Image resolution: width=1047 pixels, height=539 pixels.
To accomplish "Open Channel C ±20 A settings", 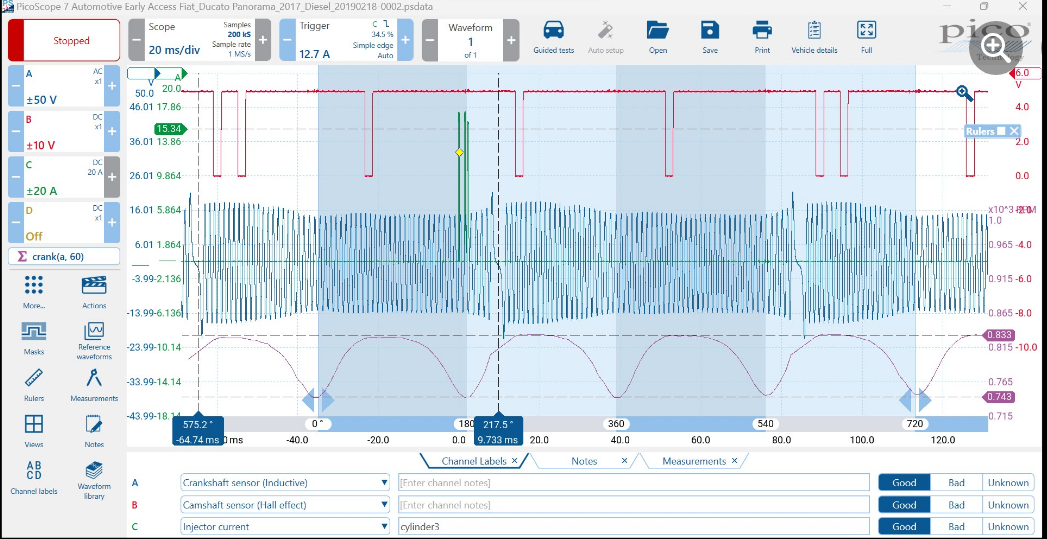I will click(64, 177).
